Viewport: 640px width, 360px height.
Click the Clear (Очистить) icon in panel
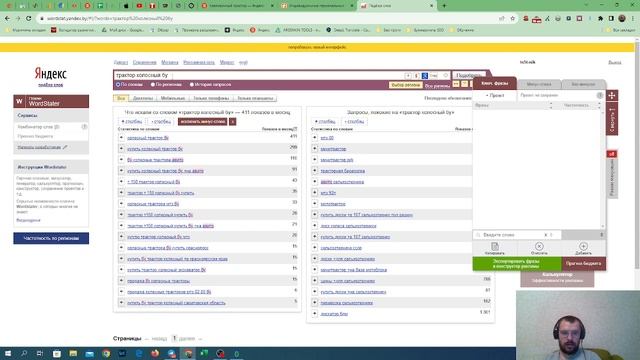[539, 248]
